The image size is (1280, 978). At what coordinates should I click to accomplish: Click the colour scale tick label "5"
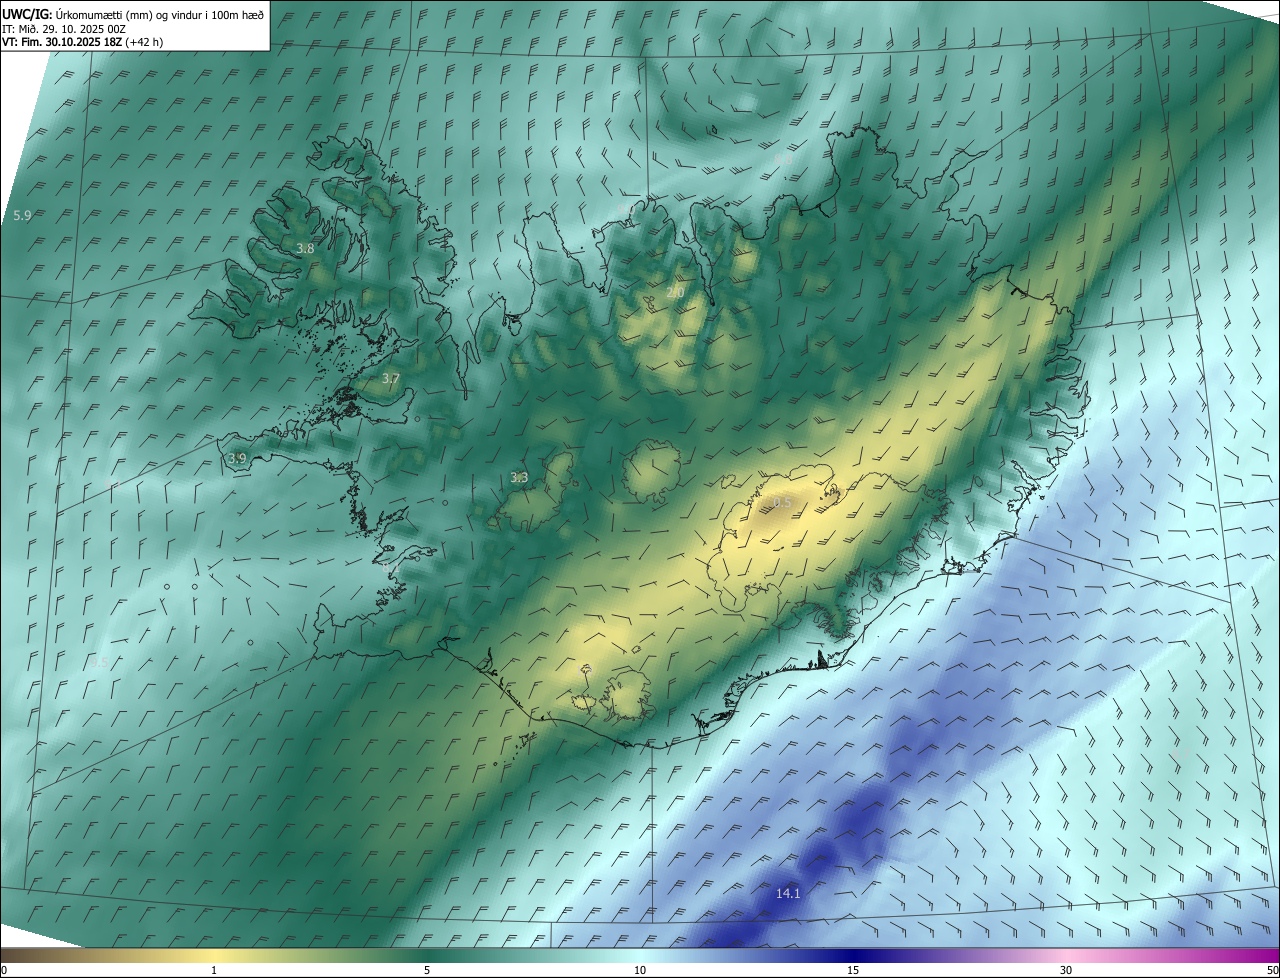point(427,970)
